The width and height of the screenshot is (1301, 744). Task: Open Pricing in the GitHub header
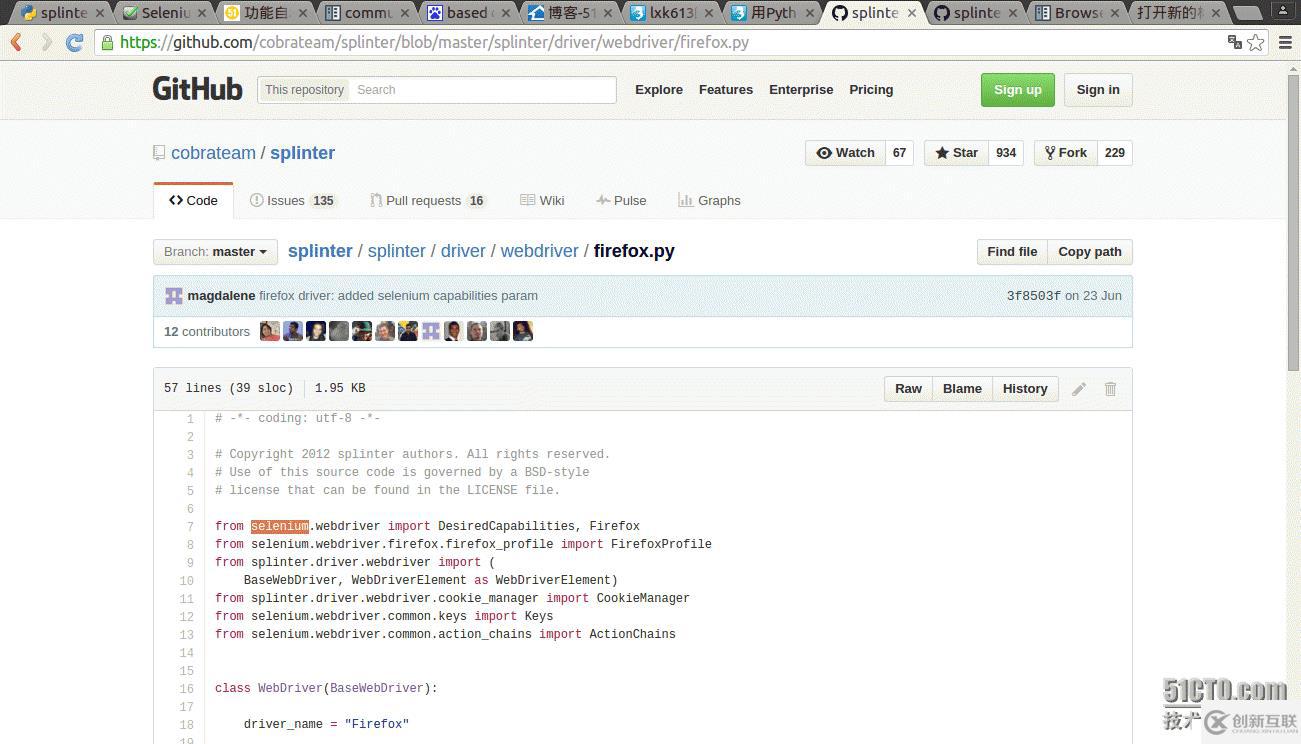point(871,90)
